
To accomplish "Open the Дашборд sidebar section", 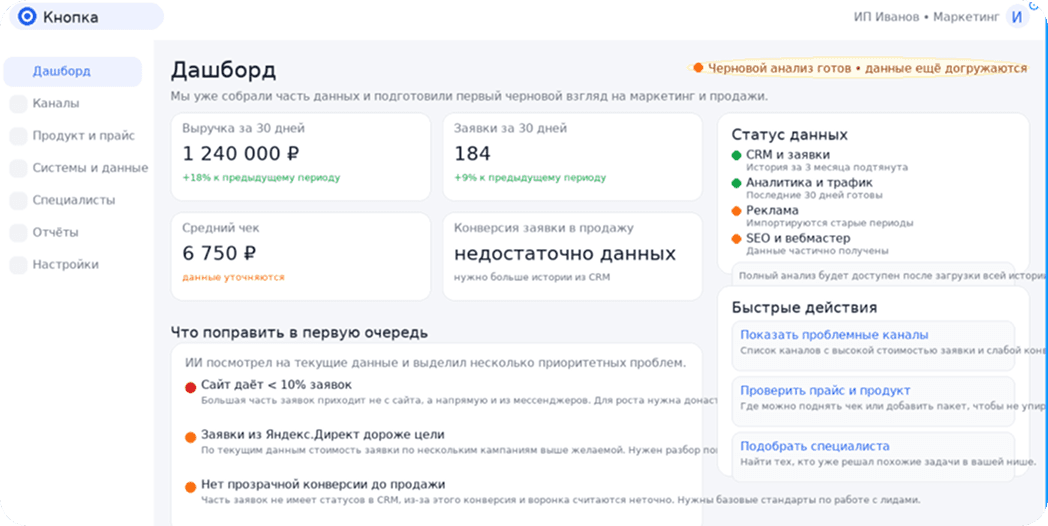I will point(73,72).
